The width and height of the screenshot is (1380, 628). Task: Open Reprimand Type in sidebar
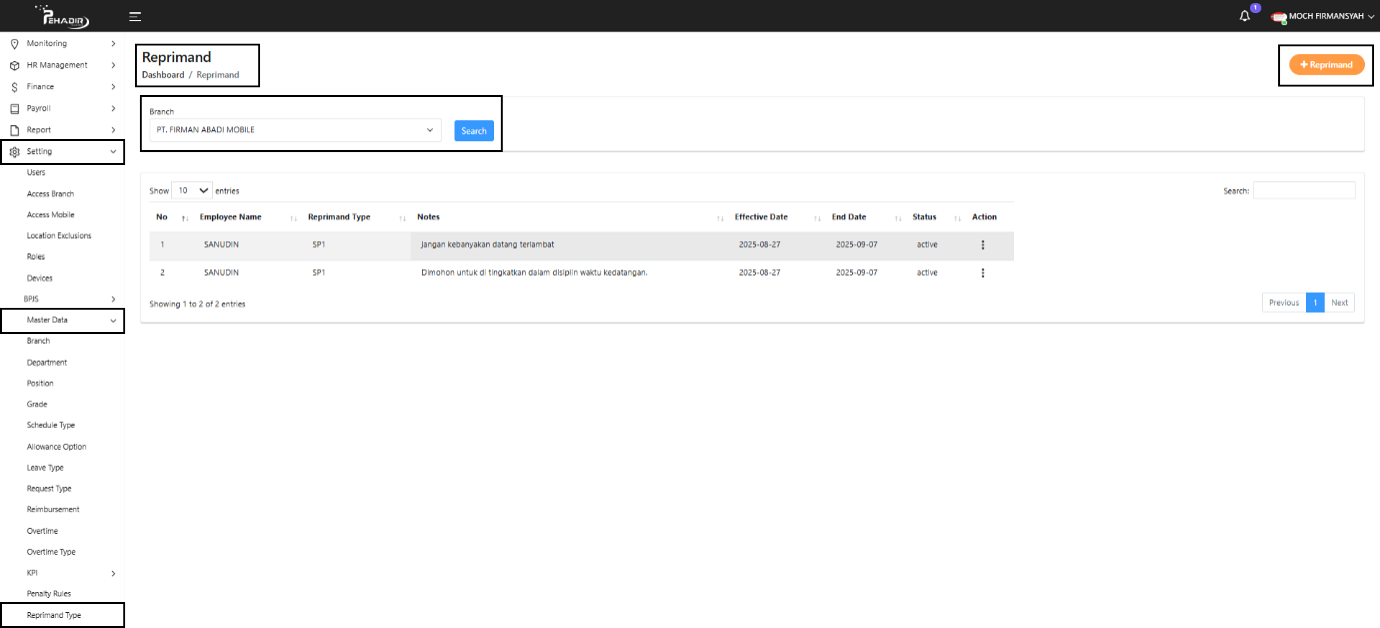pyautogui.click(x=54, y=615)
